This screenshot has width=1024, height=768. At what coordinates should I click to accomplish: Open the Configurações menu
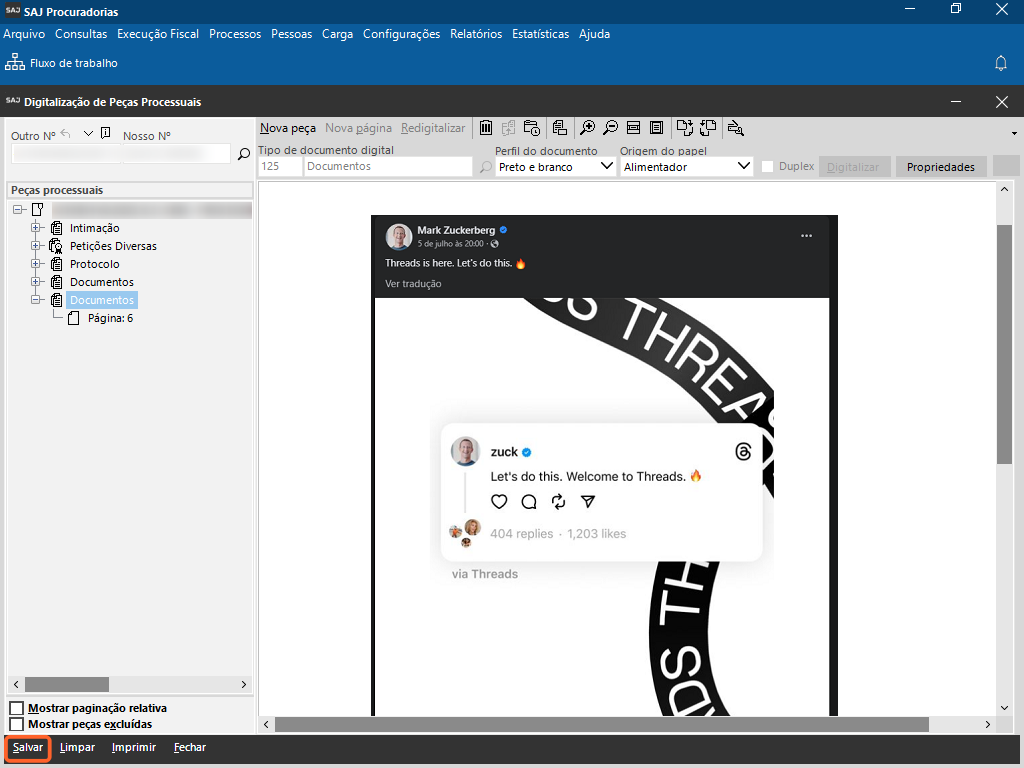(402, 34)
